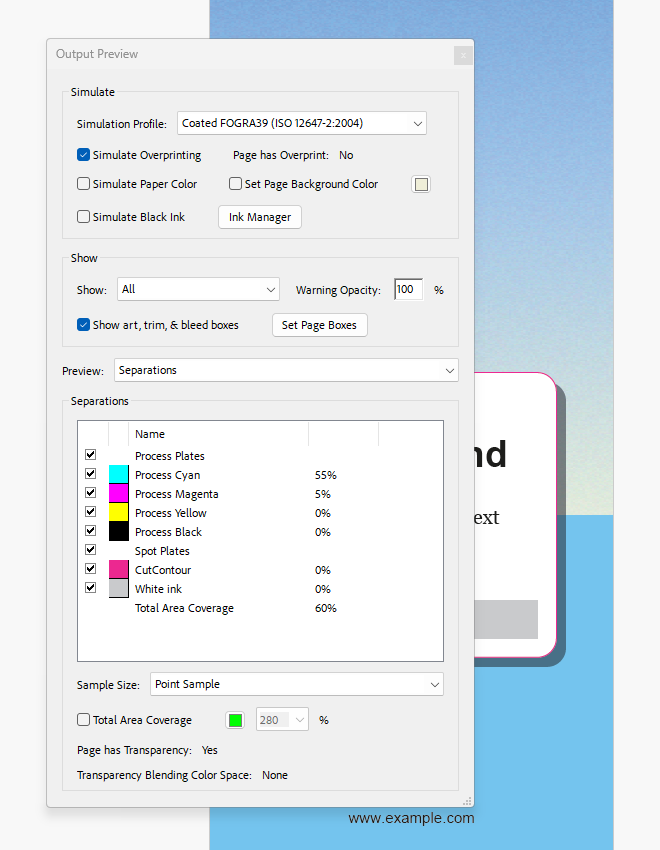Enable Simulate Paper Color
The width and height of the screenshot is (660, 850).
[x=83, y=184]
